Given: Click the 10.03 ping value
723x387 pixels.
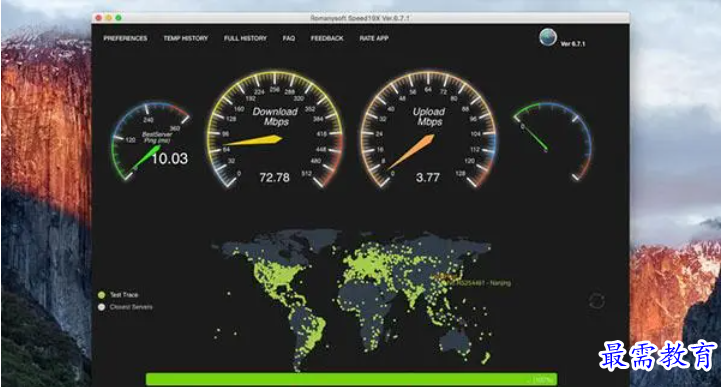Looking at the screenshot, I should click(170, 159).
